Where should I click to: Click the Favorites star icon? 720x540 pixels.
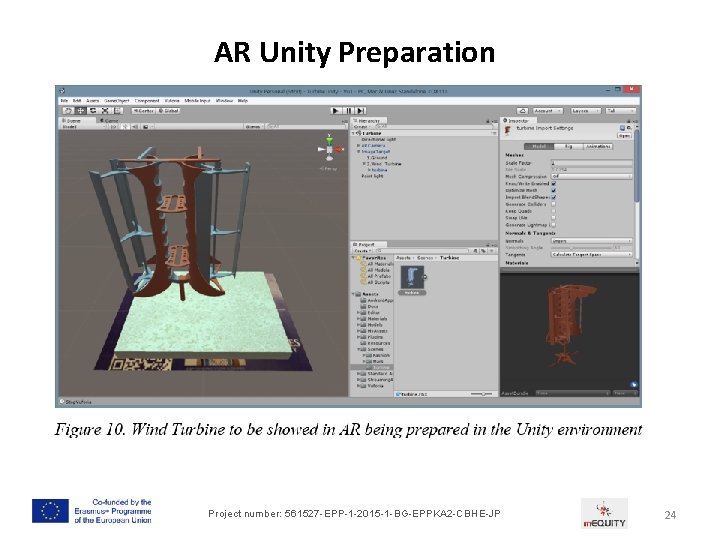coord(359,258)
